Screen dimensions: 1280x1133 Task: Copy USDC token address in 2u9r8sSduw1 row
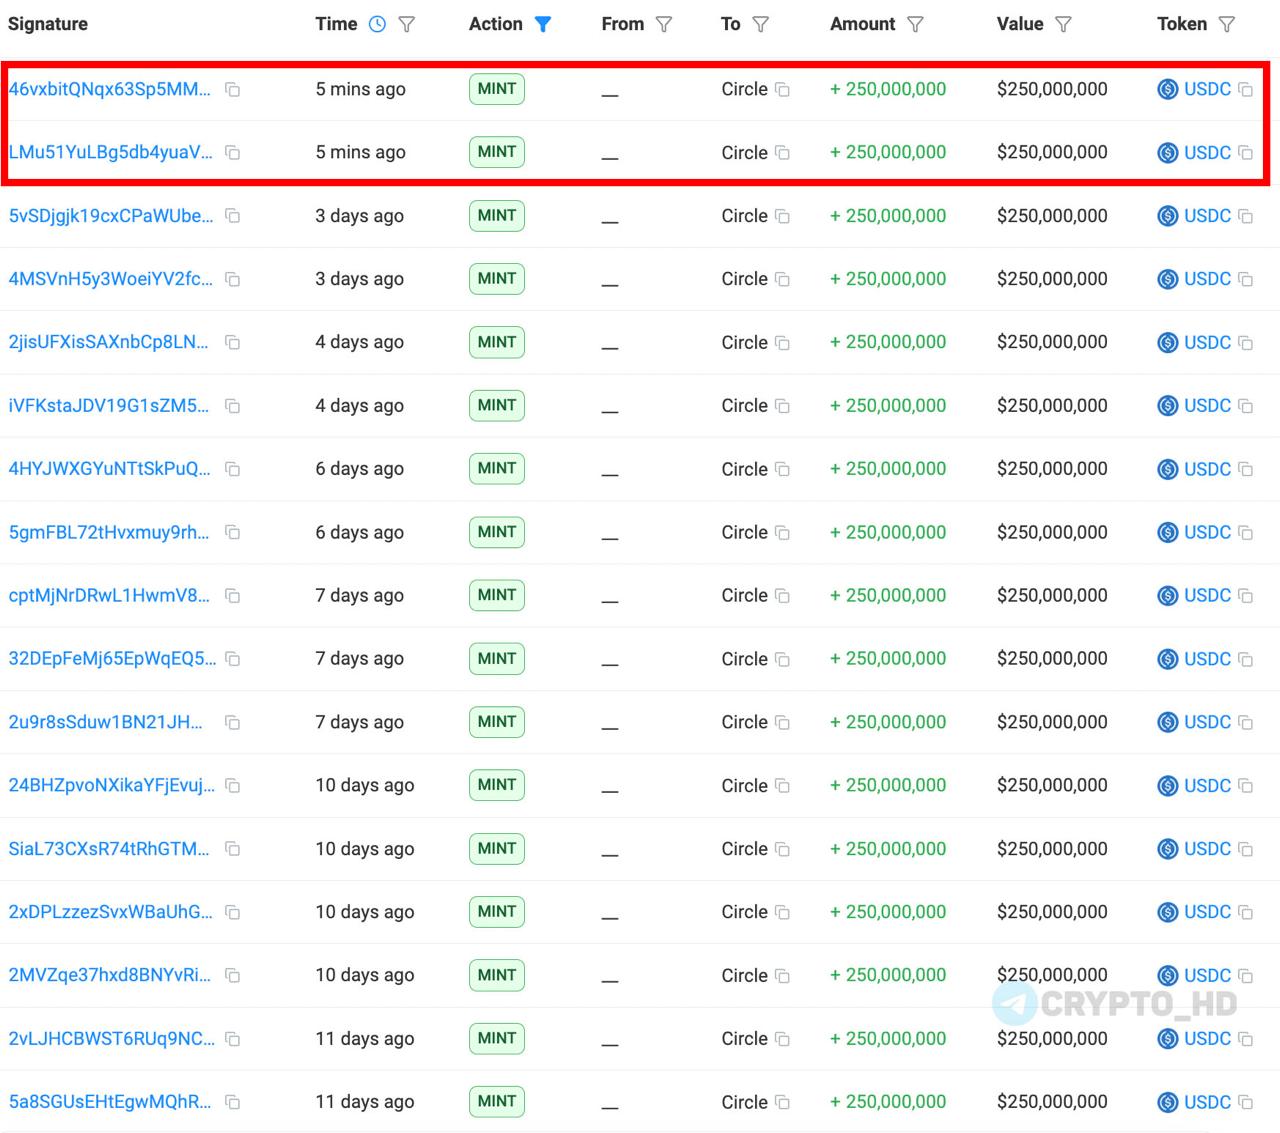coord(1245,722)
